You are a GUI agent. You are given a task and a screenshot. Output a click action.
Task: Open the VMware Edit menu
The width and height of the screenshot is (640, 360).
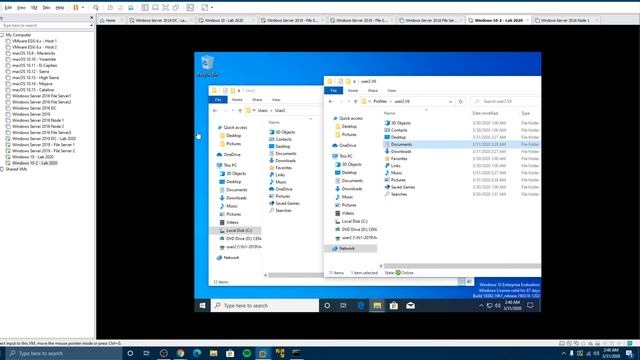[8, 7]
